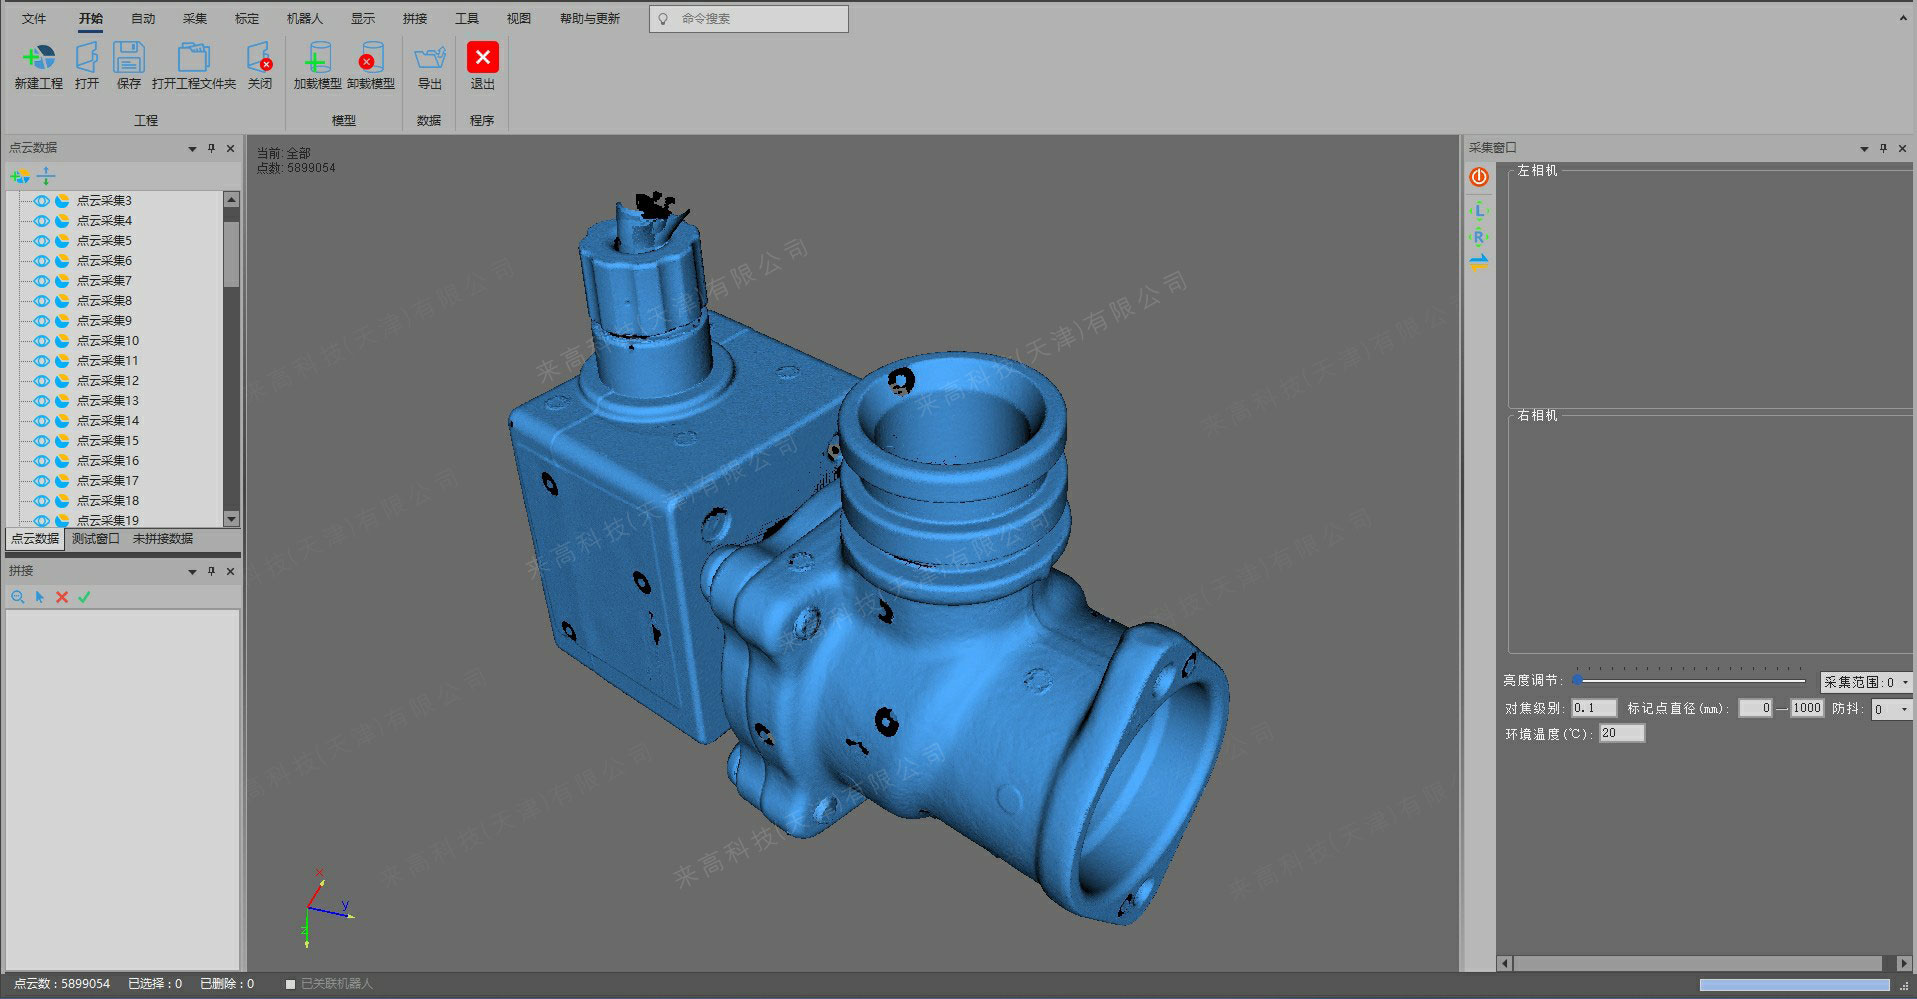Click the green checkmark in 拼接 panel

[84, 597]
